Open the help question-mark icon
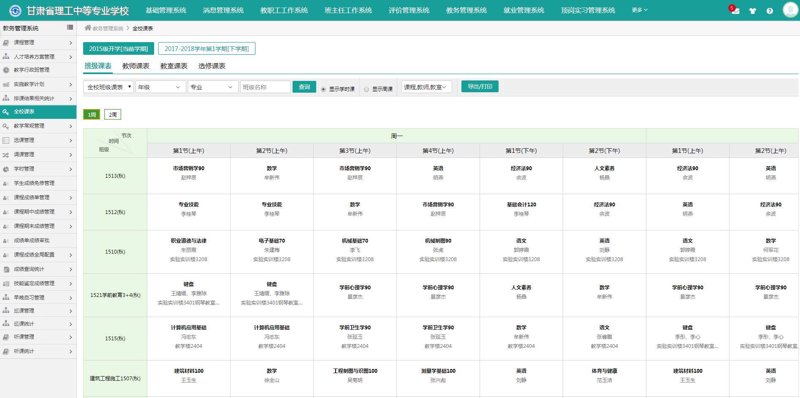This screenshot has height=398, width=800. coord(769,11)
